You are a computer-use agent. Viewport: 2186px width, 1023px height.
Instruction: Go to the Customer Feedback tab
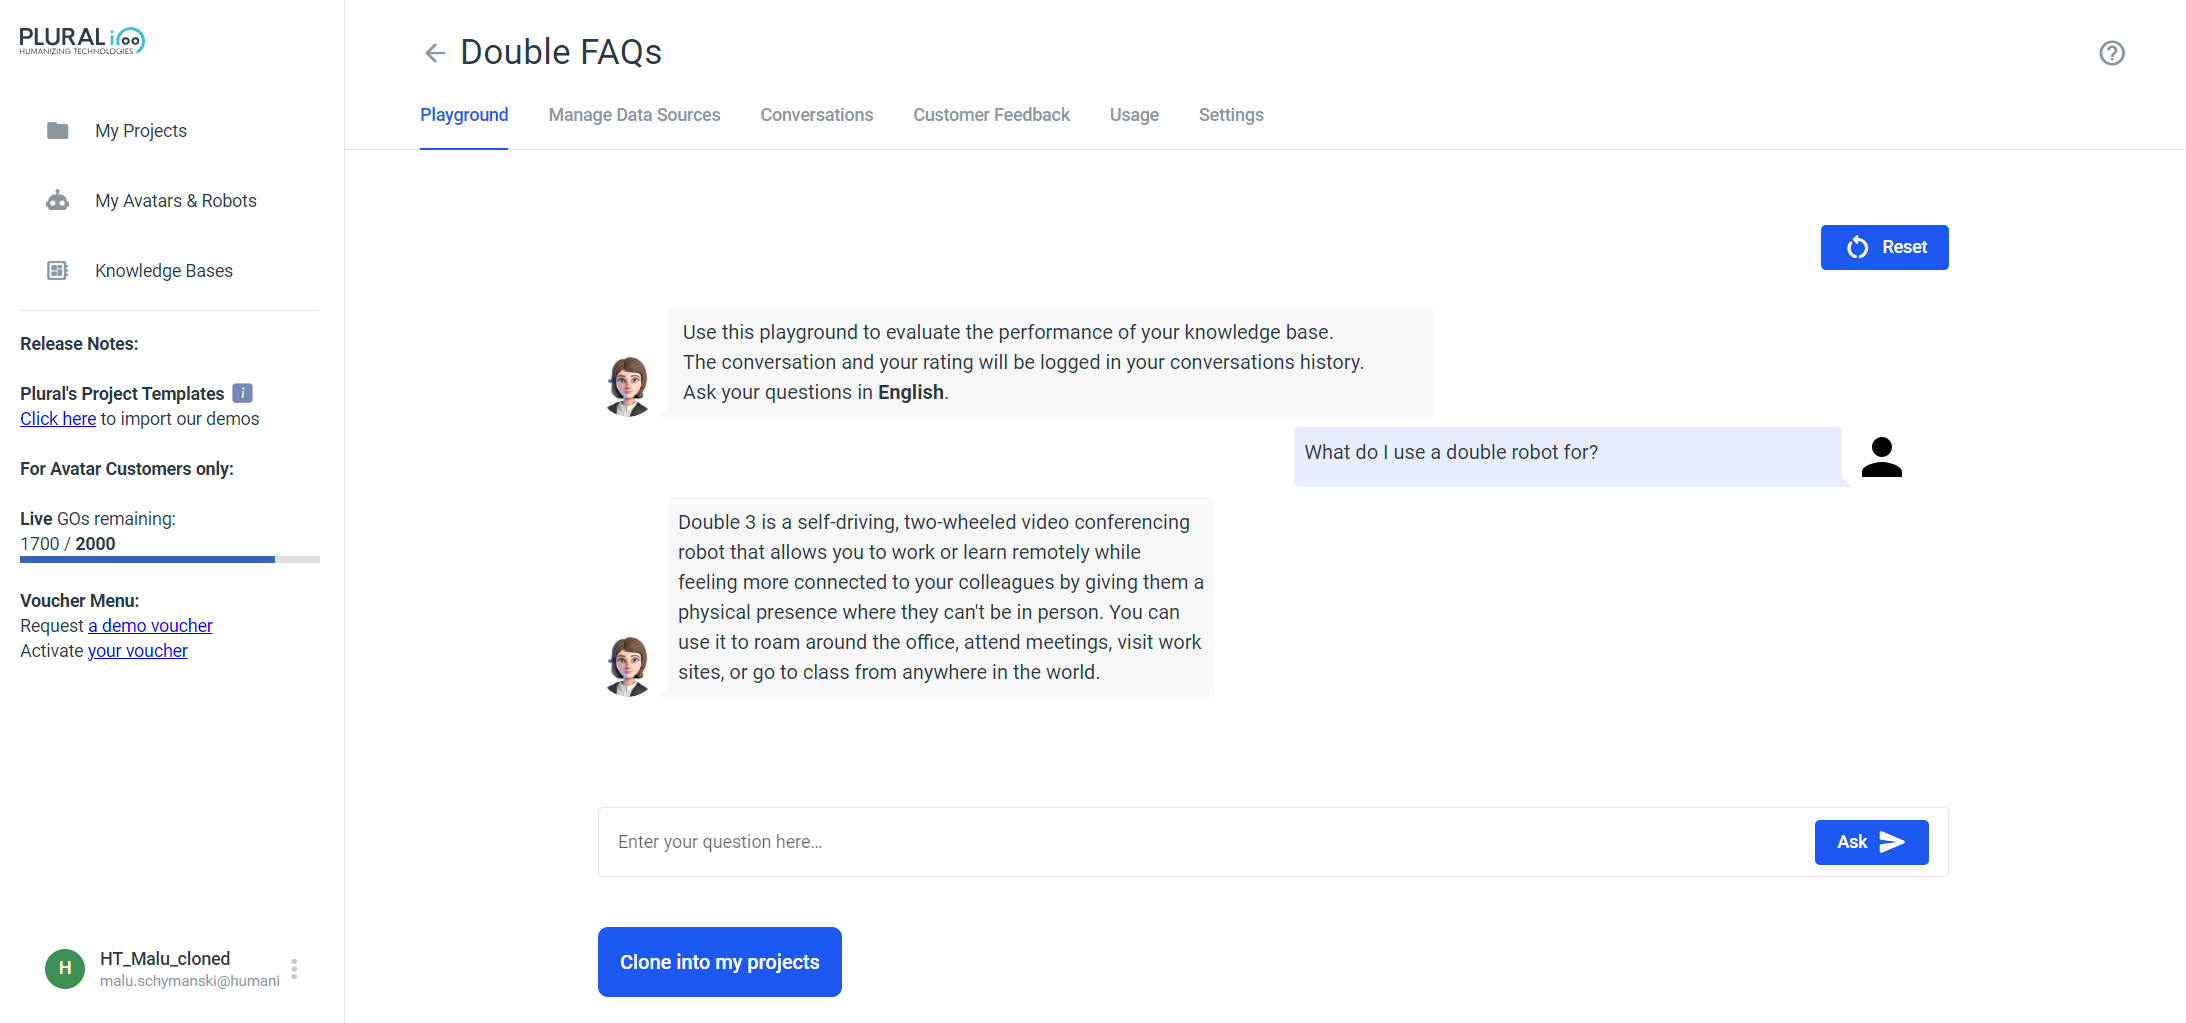click(x=991, y=115)
